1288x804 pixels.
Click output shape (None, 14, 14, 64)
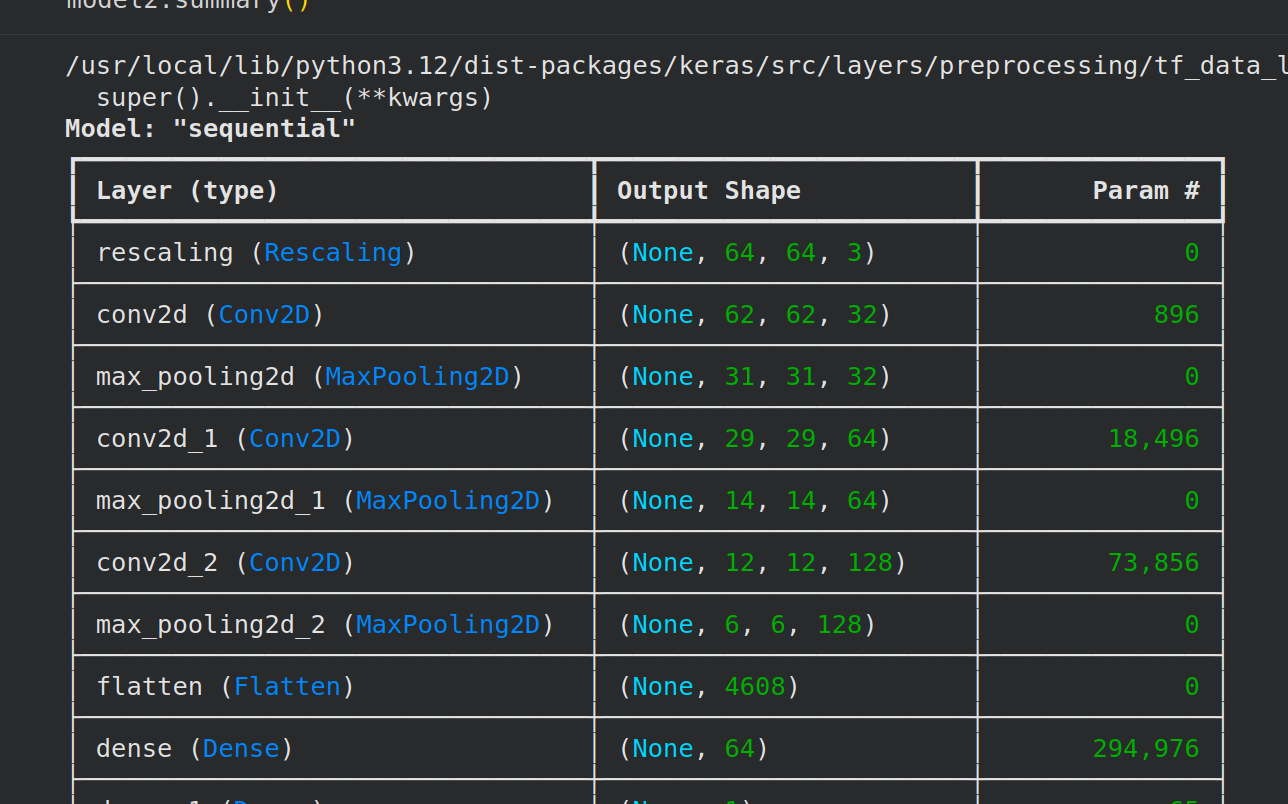(x=755, y=501)
